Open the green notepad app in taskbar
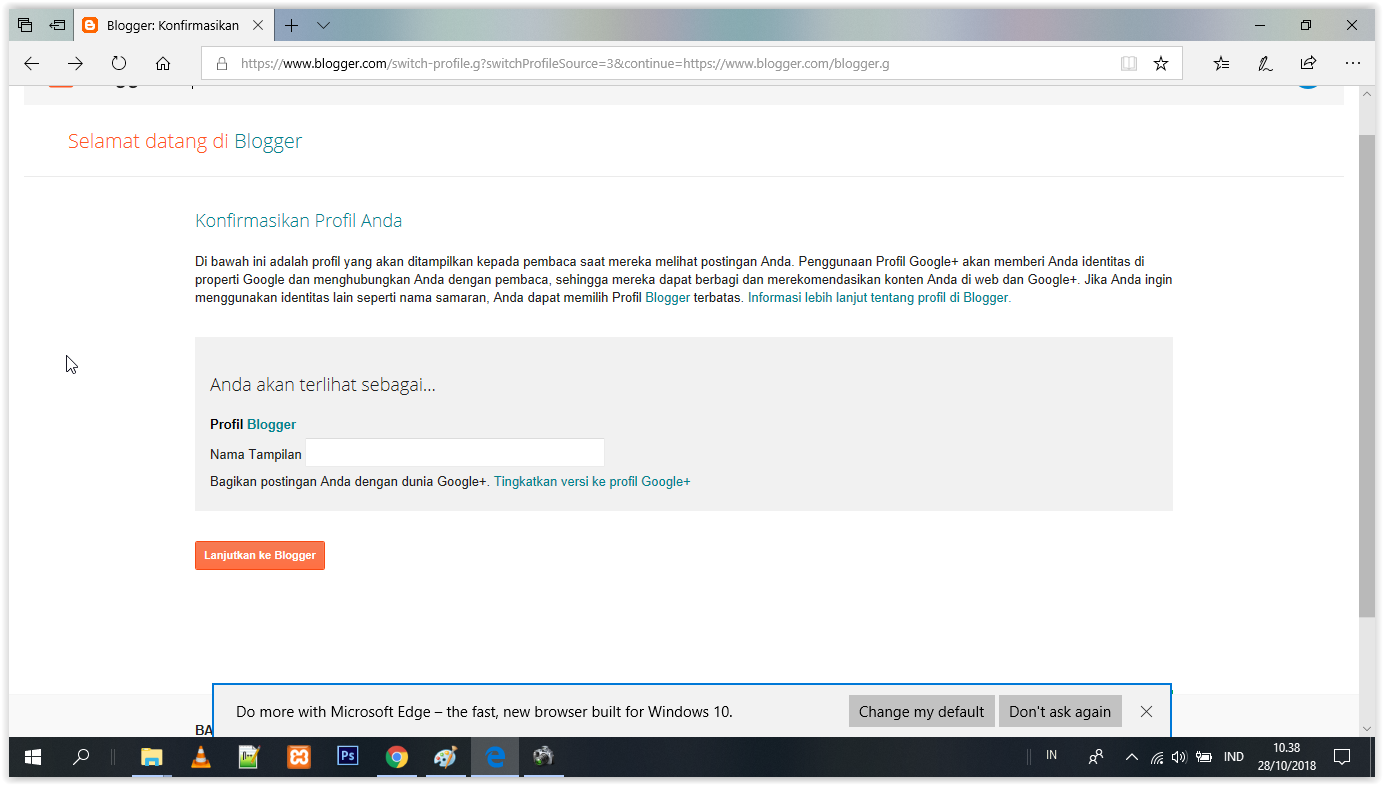This screenshot has width=1383, height=785. (250, 757)
